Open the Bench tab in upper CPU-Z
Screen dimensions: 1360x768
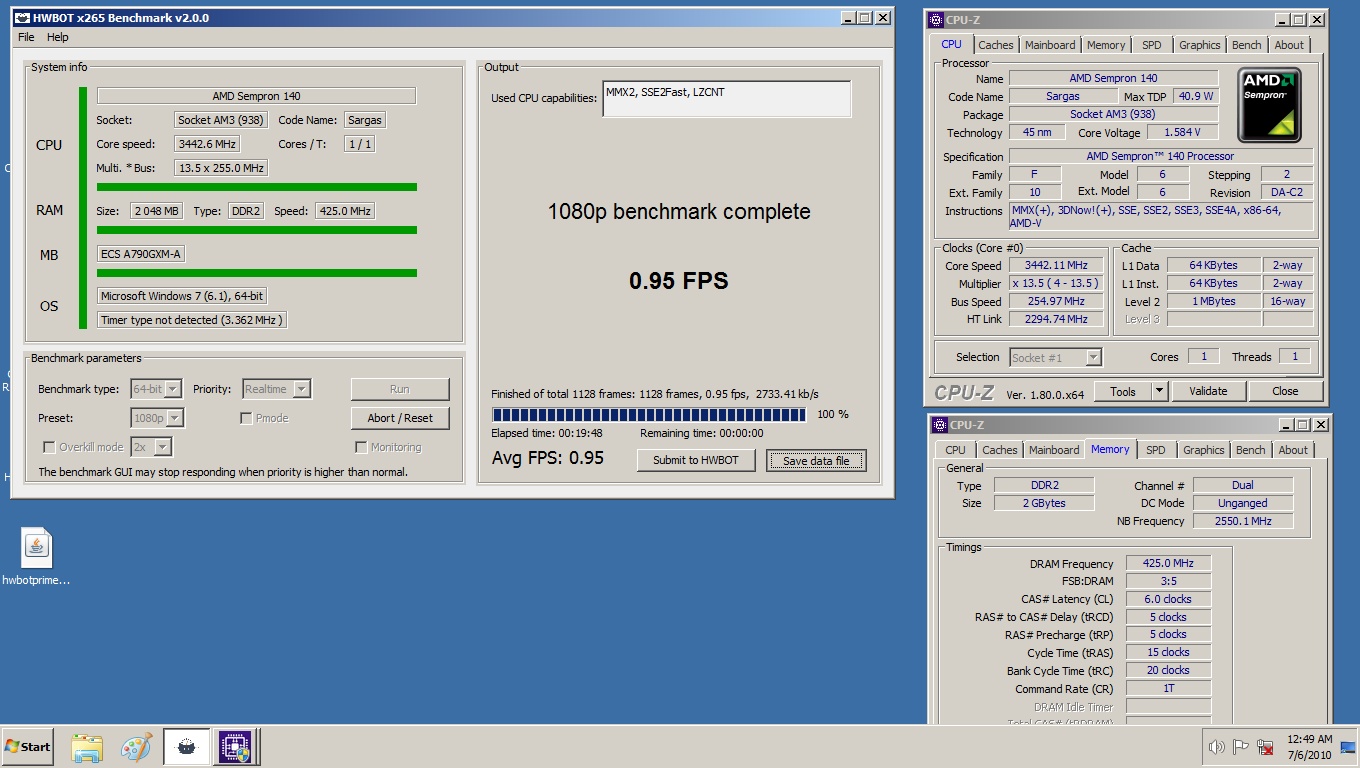[1246, 45]
